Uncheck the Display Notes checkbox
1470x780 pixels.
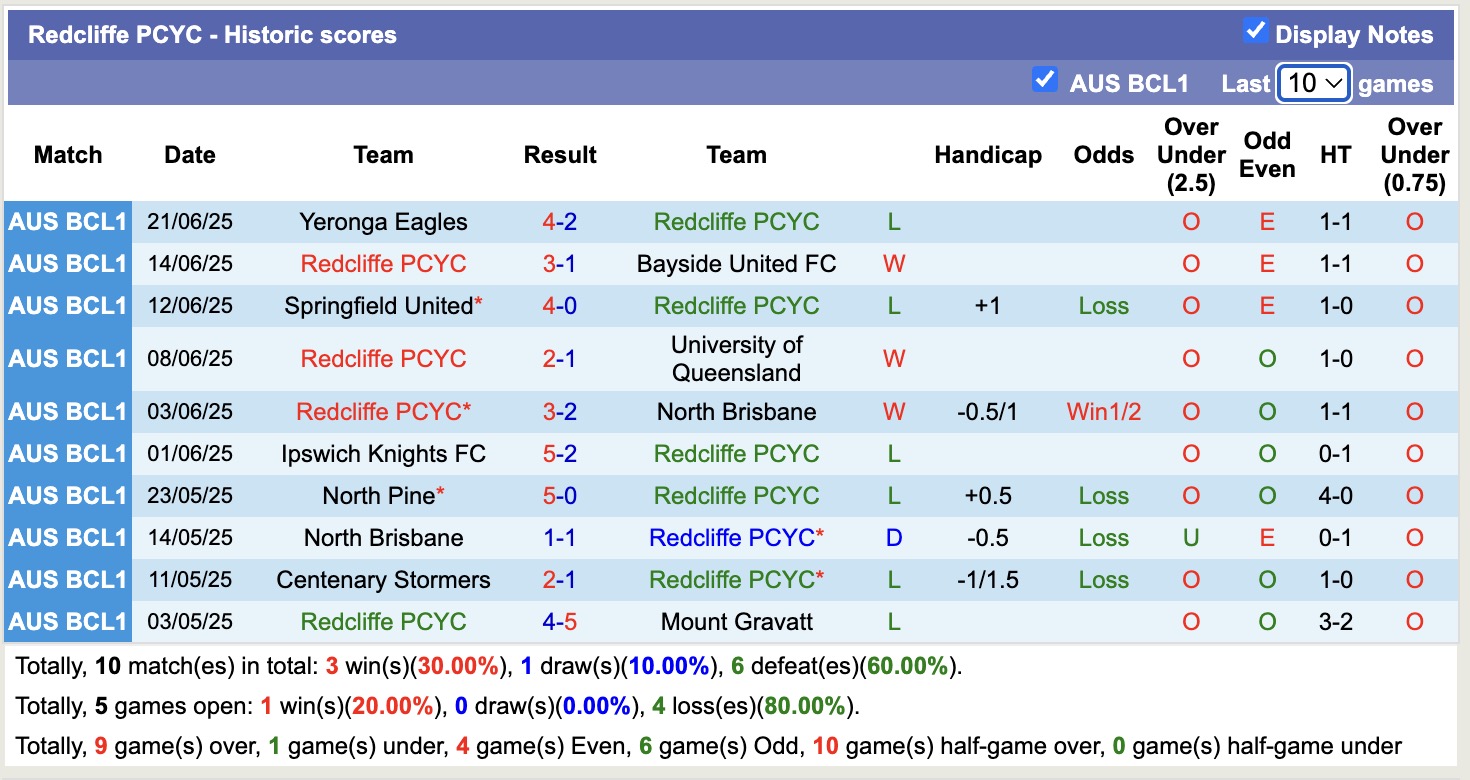coord(1254,31)
